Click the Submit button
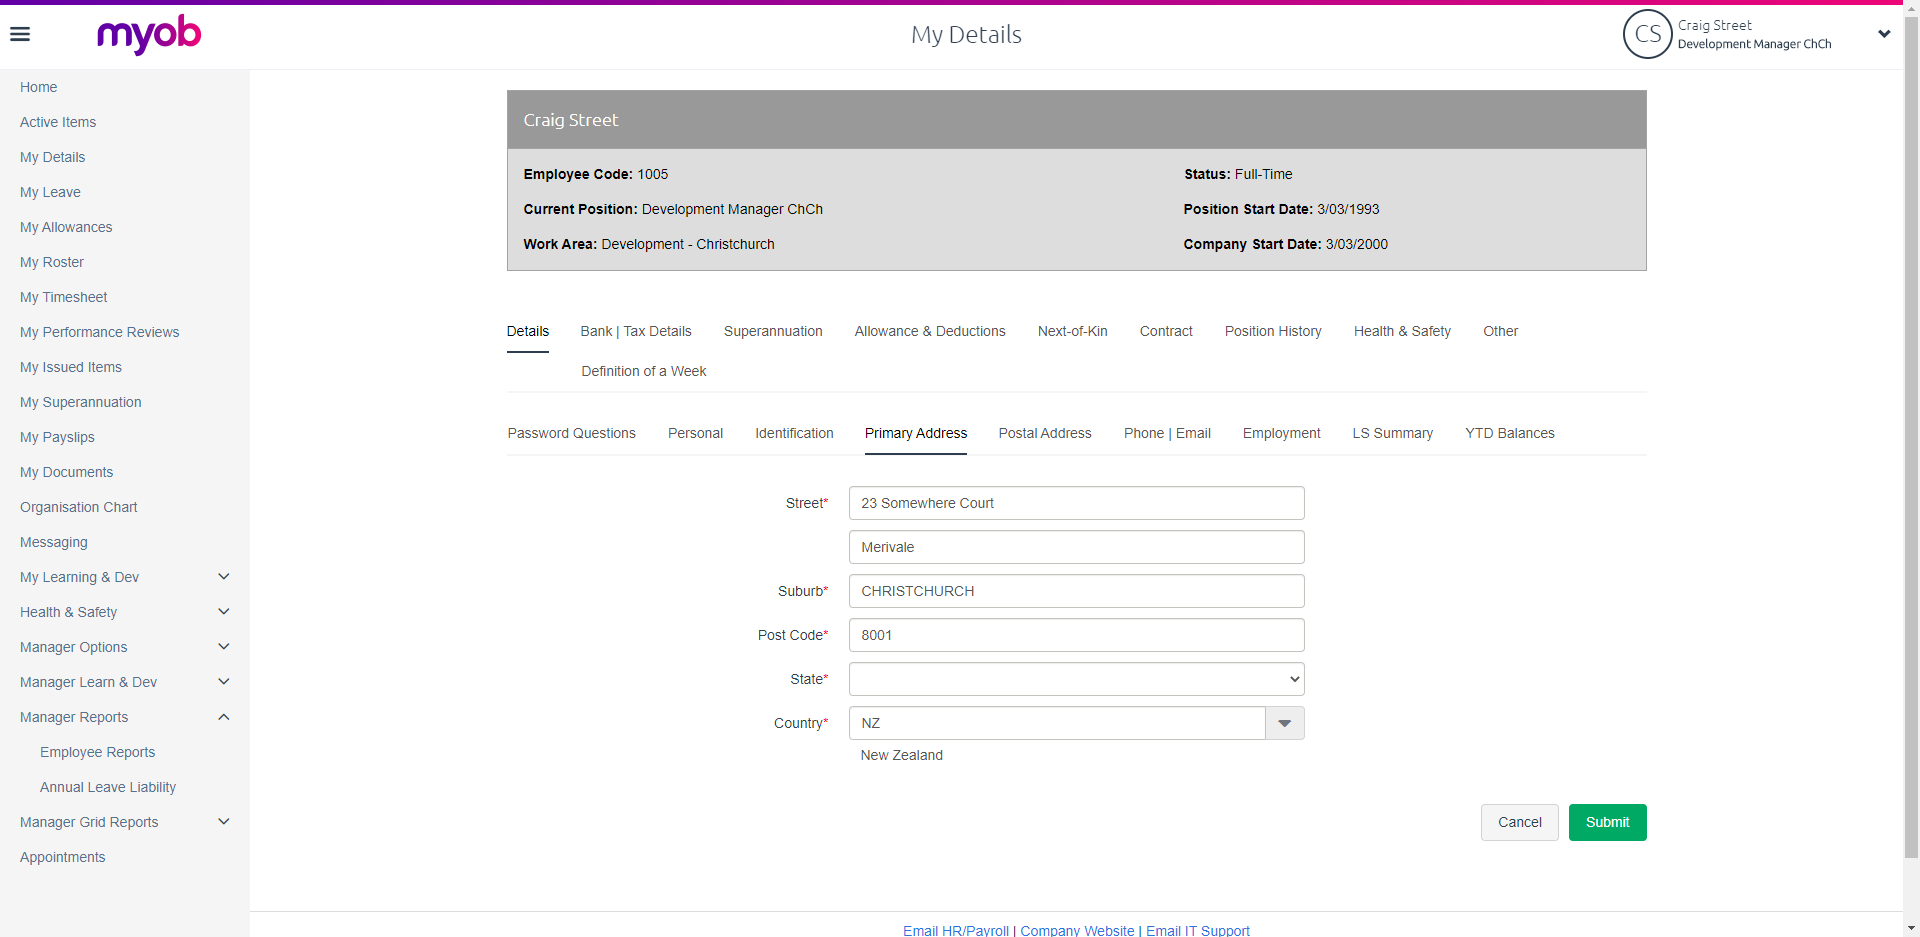The image size is (1920, 937). click(1607, 822)
